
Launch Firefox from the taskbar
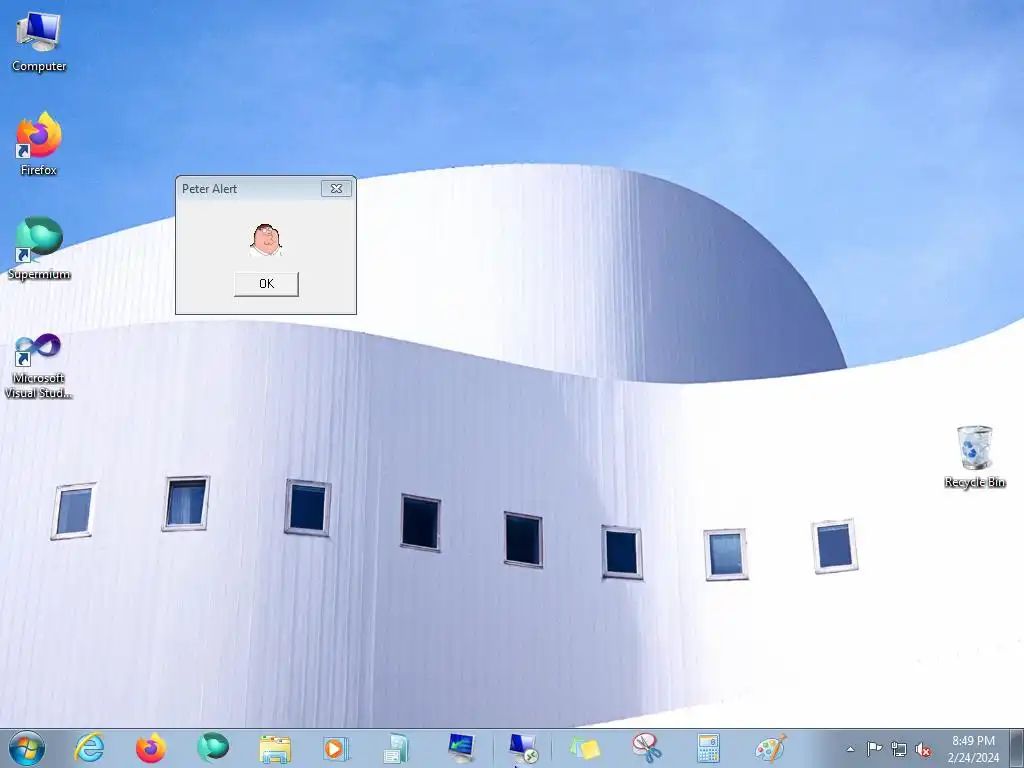point(150,748)
